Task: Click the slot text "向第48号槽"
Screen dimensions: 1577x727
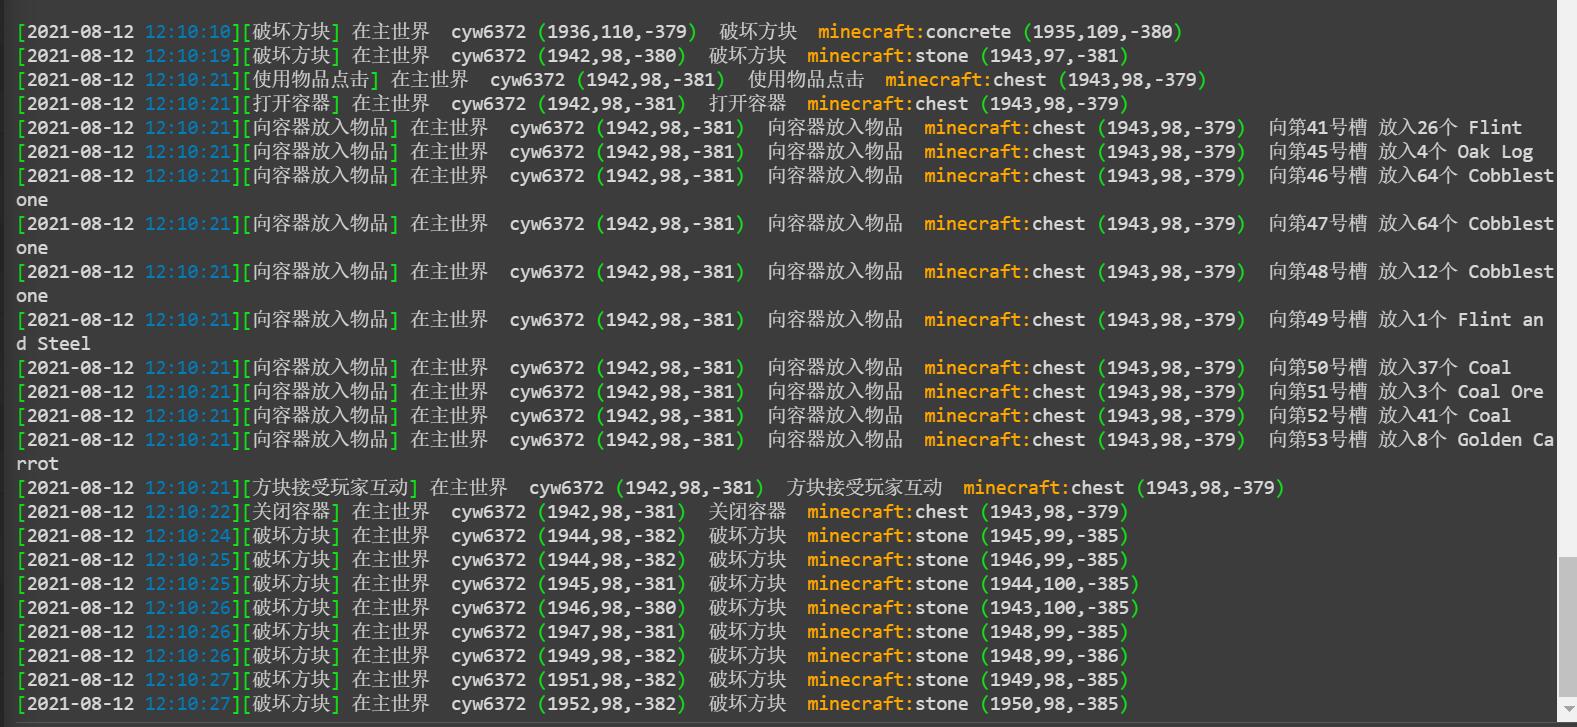Action: (x=1317, y=272)
